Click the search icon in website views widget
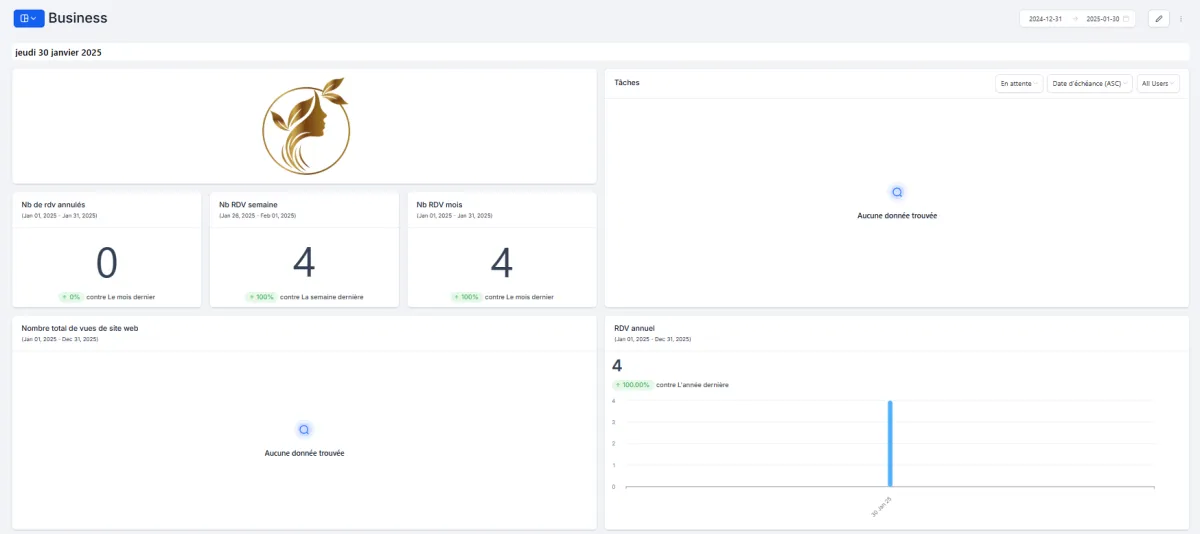This screenshot has width=1200, height=534. tap(304, 429)
